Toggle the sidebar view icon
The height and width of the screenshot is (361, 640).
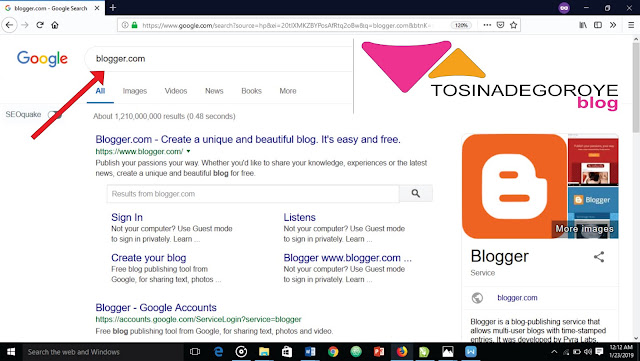pyautogui.click(x=598, y=25)
